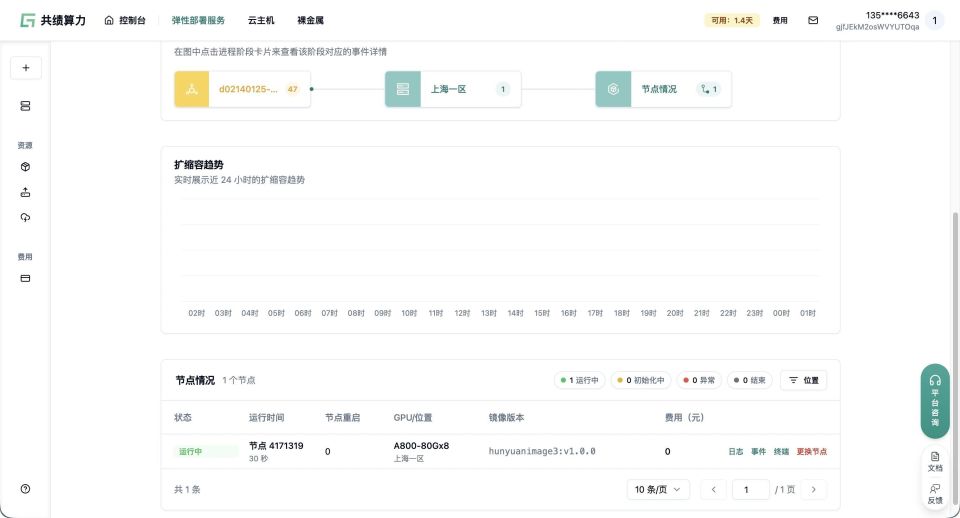This screenshot has width=960, height=518.
Task: Click 节点 4171319 name
Action: click(276, 446)
